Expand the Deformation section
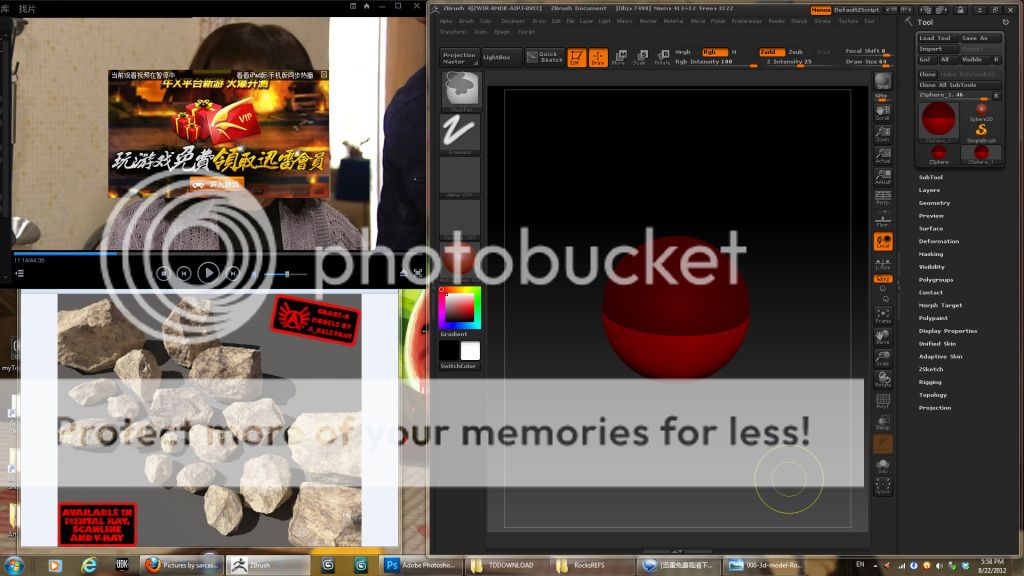The width and height of the screenshot is (1024, 576). pos(939,241)
